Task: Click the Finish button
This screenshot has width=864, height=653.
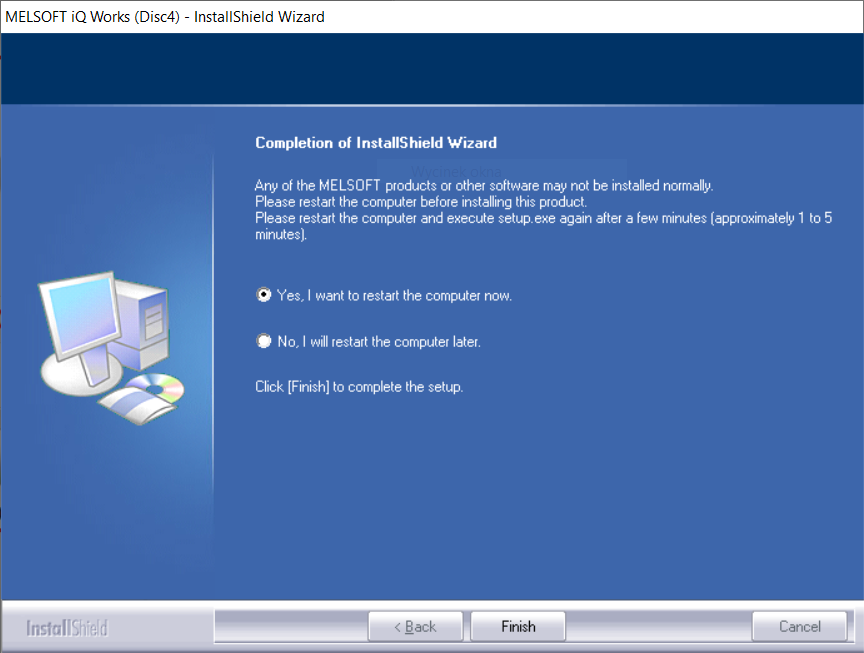Action: pos(518,627)
